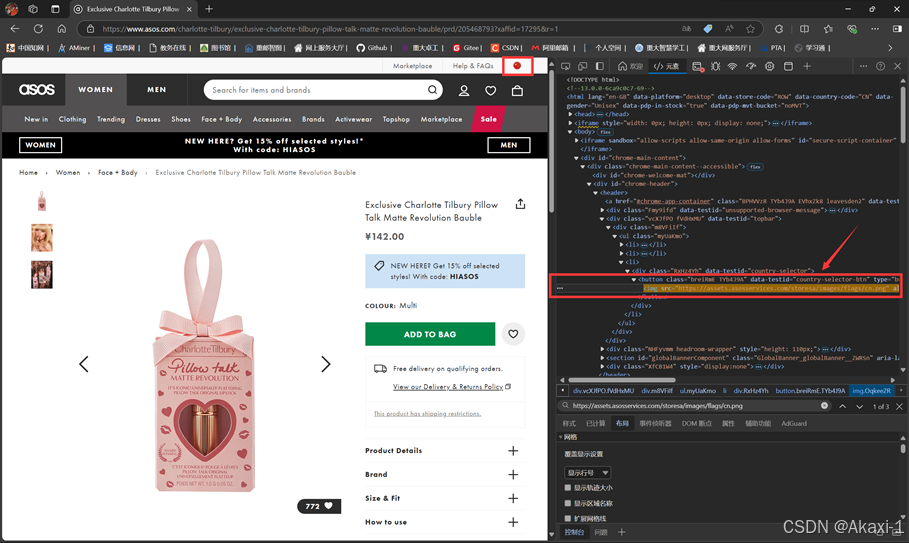Toggle DevTools inspect element picker icon
The height and width of the screenshot is (543, 909).
click(x=566, y=66)
